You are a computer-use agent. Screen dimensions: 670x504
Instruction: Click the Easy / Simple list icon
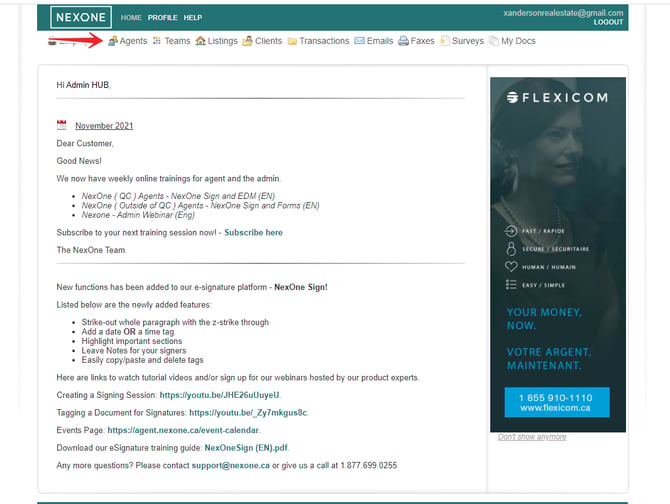click(511, 284)
